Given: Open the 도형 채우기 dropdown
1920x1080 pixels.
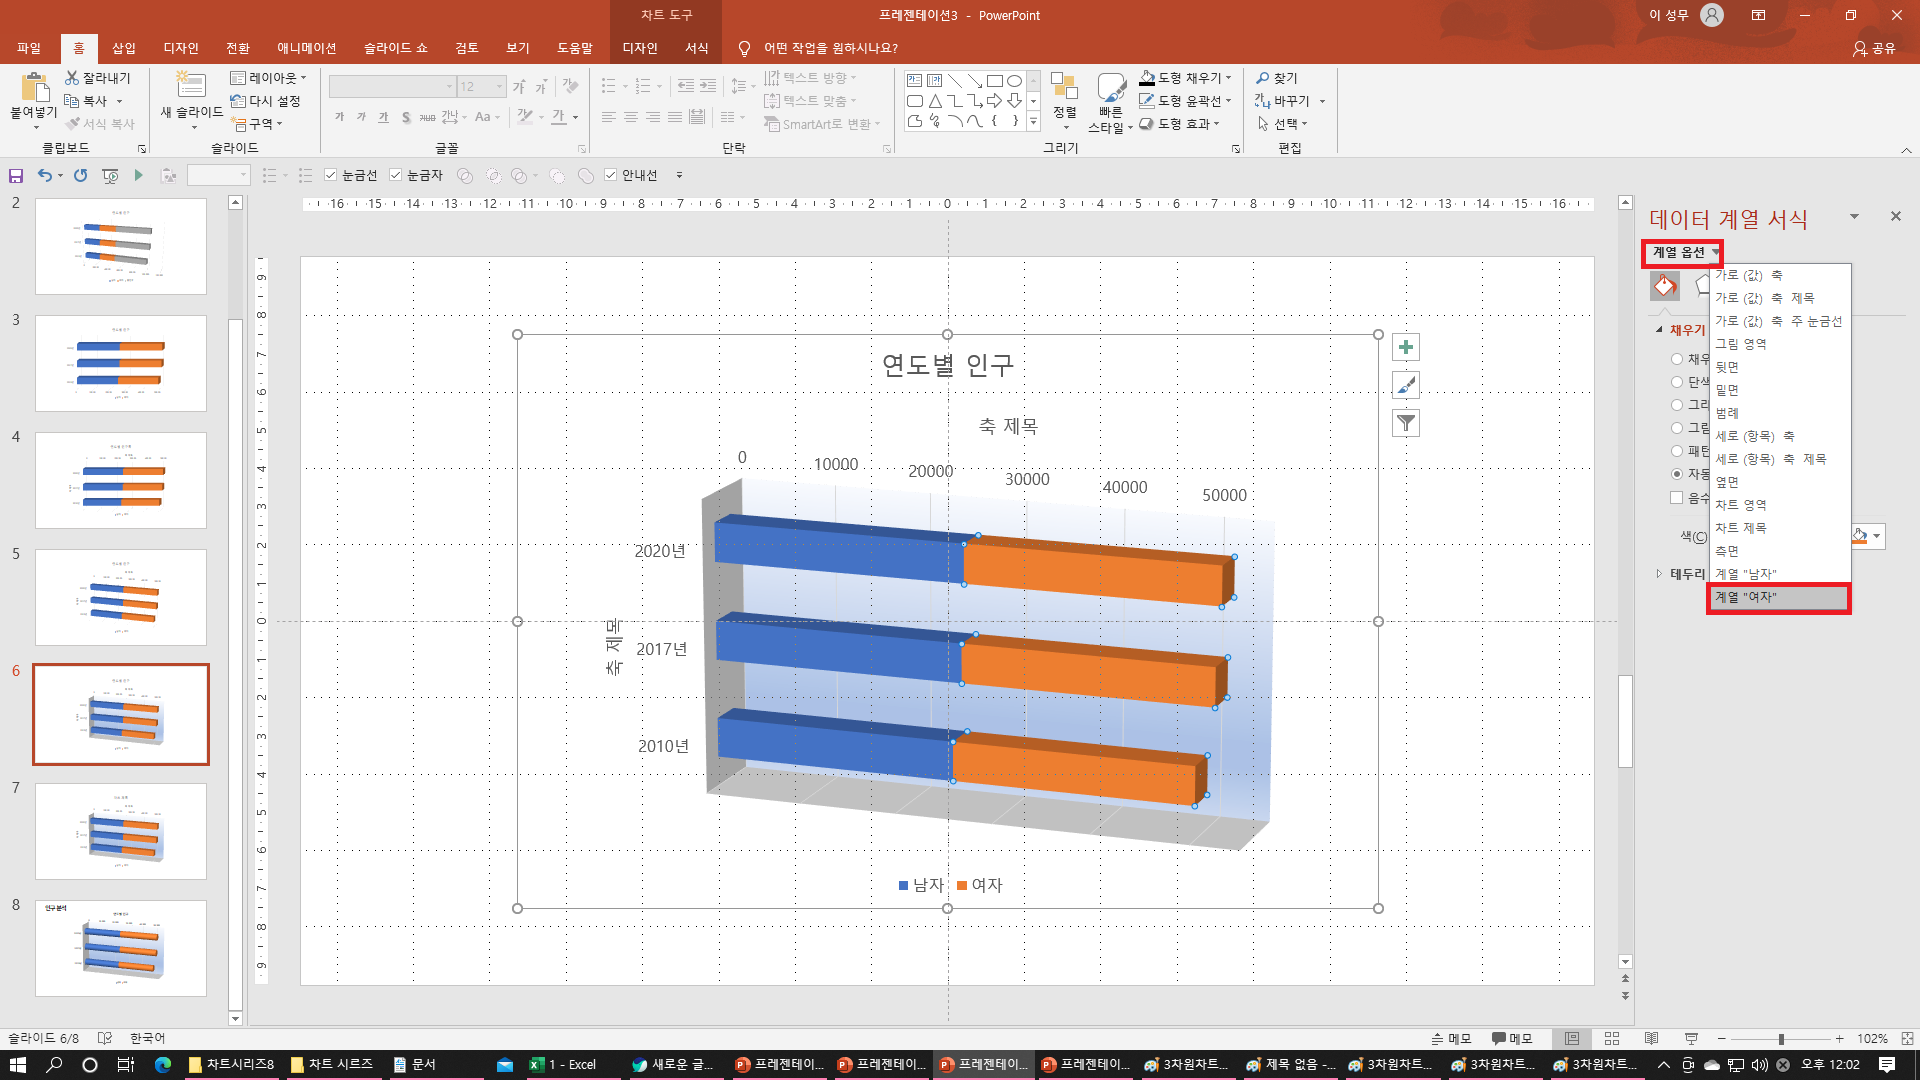Looking at the screenshot, I should (x=1188, y=78).
